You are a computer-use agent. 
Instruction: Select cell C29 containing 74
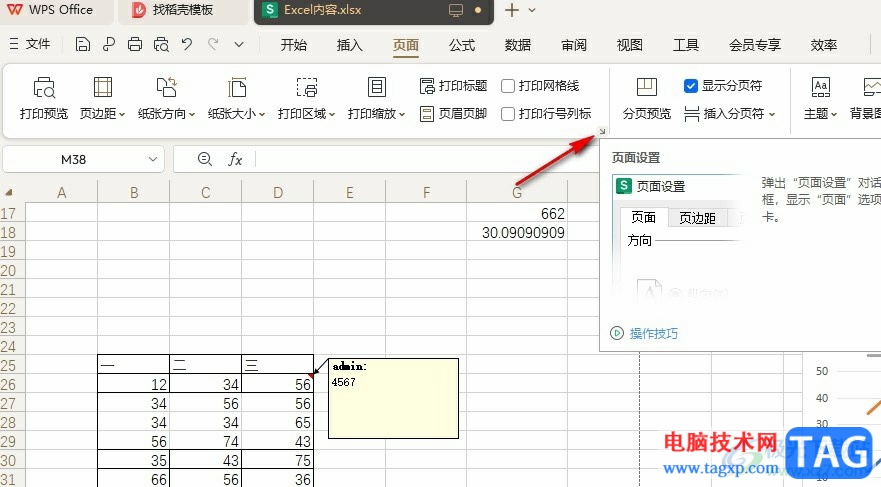[x=206, y=442]
